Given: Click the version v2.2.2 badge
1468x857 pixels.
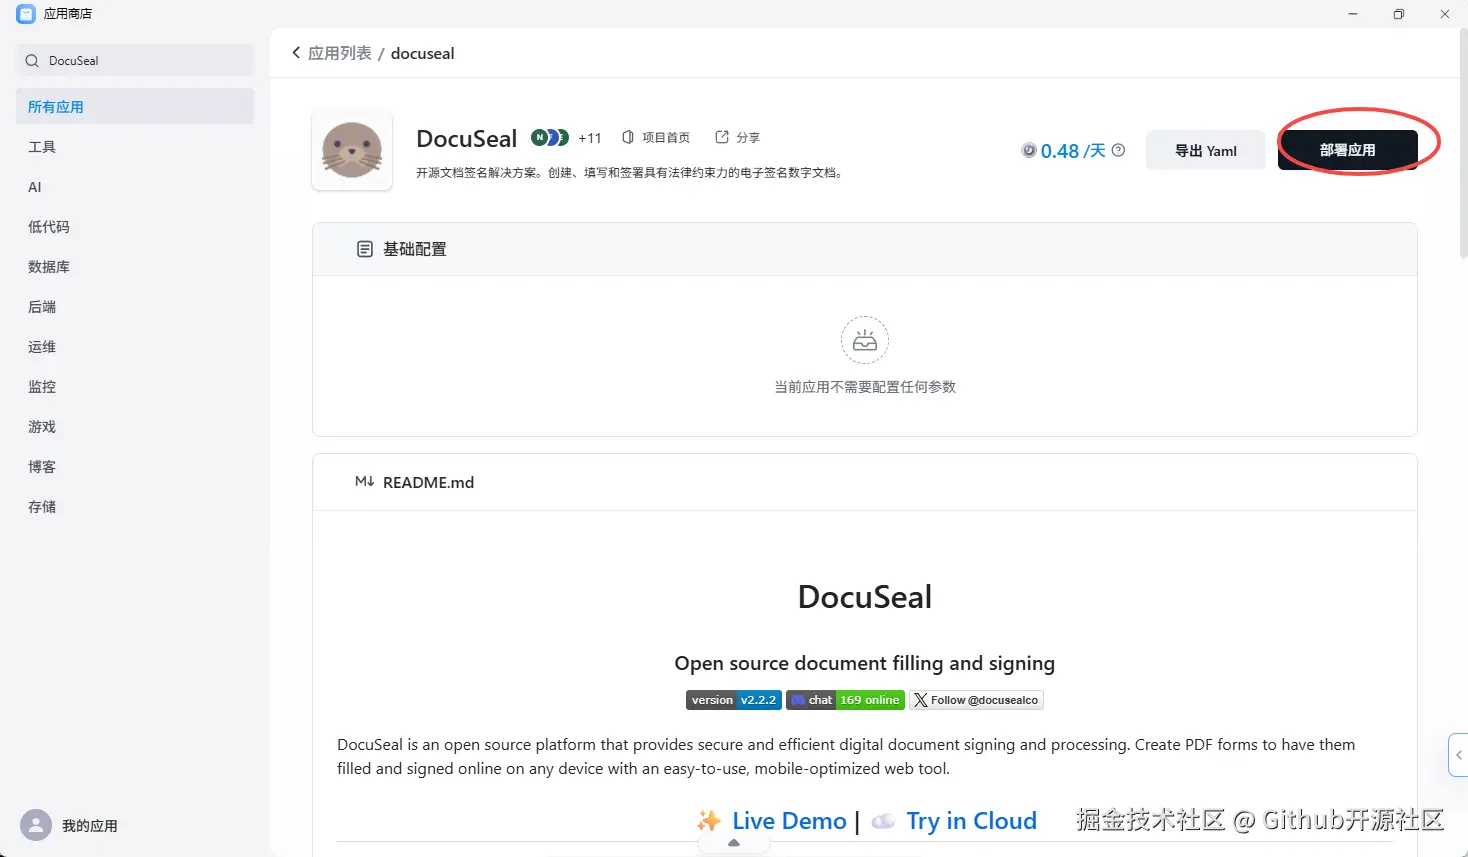Looking at the screenshot, I should pos(734,700).
